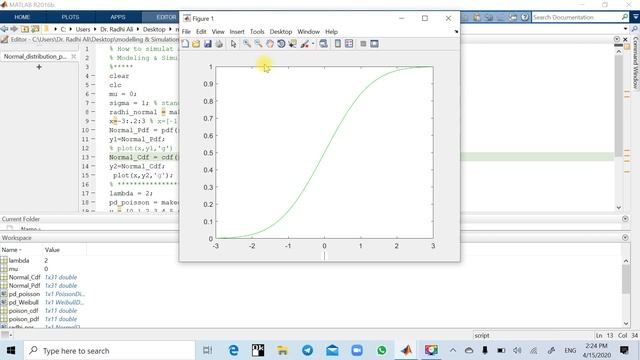Activate the Zoom In tool
640x360 pixels.
pyautogui.click(x=247, y=44)
